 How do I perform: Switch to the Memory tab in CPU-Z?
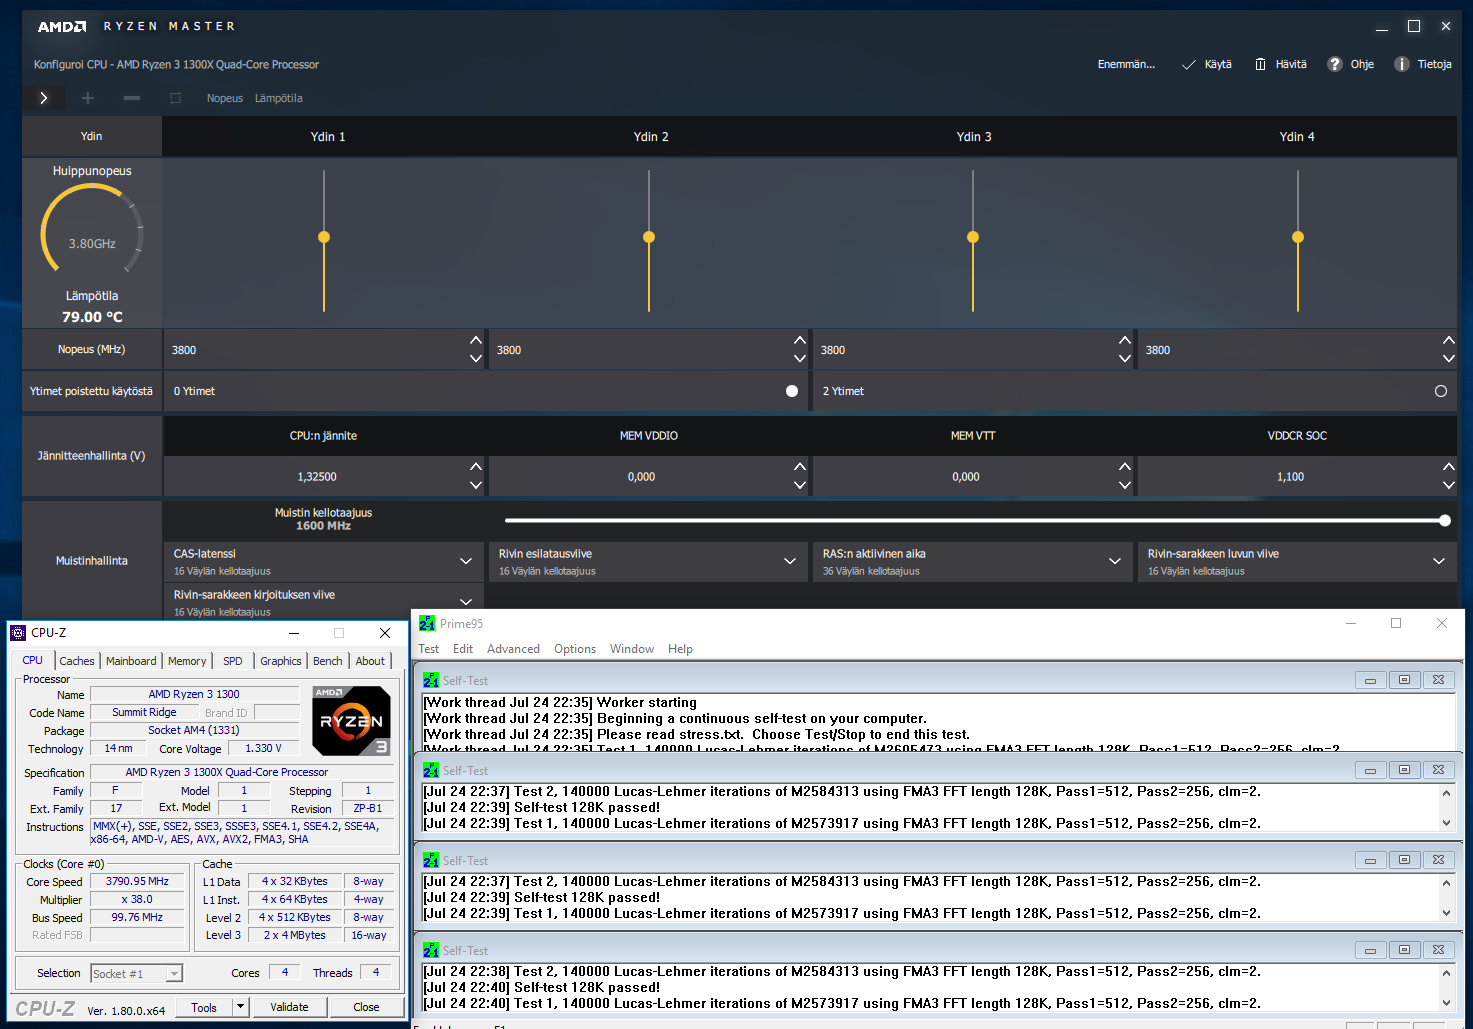pos(187,661)
